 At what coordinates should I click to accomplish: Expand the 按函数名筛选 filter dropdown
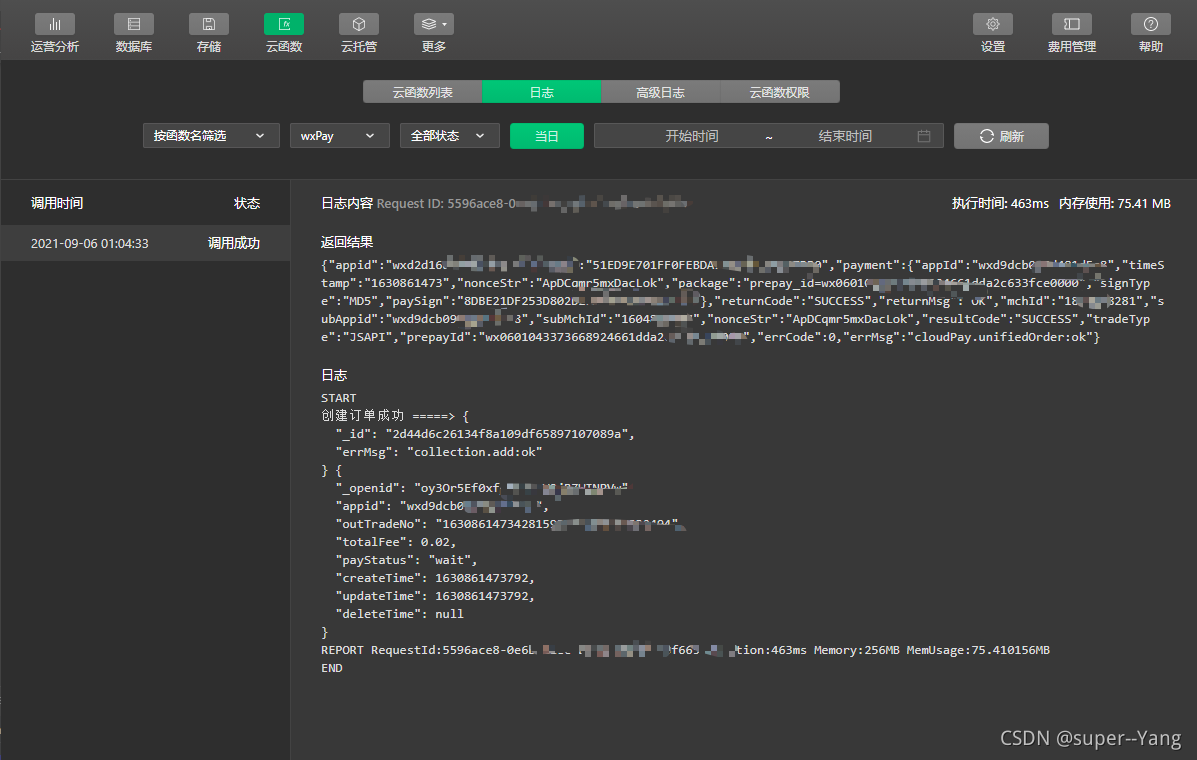[x=211, y=136]
